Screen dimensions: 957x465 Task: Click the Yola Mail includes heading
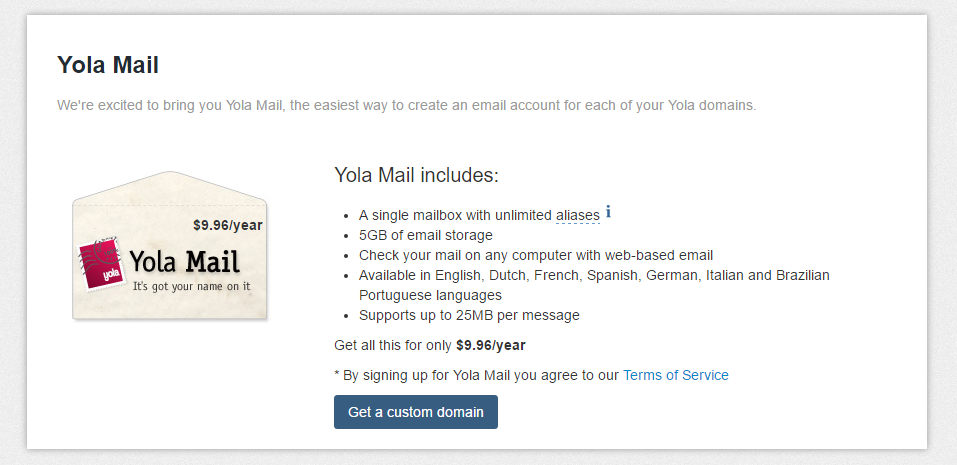(x=416, y=175)
